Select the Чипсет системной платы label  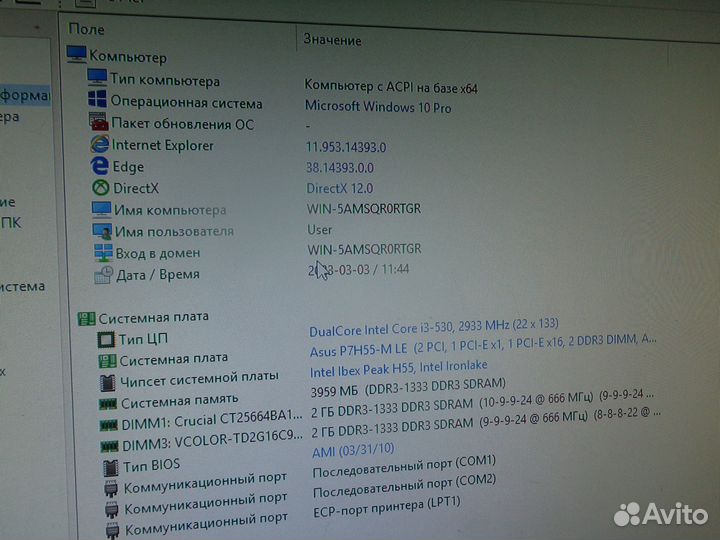tap(199, 379)
